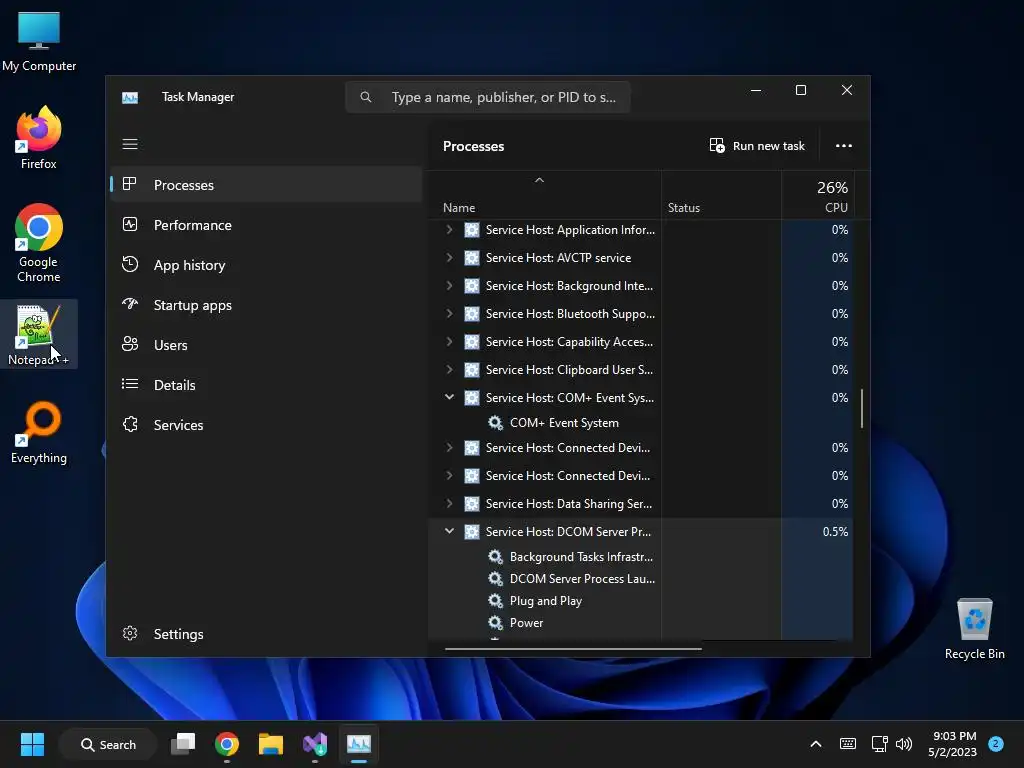Select the App history clock icon

(x=130, y=264)
